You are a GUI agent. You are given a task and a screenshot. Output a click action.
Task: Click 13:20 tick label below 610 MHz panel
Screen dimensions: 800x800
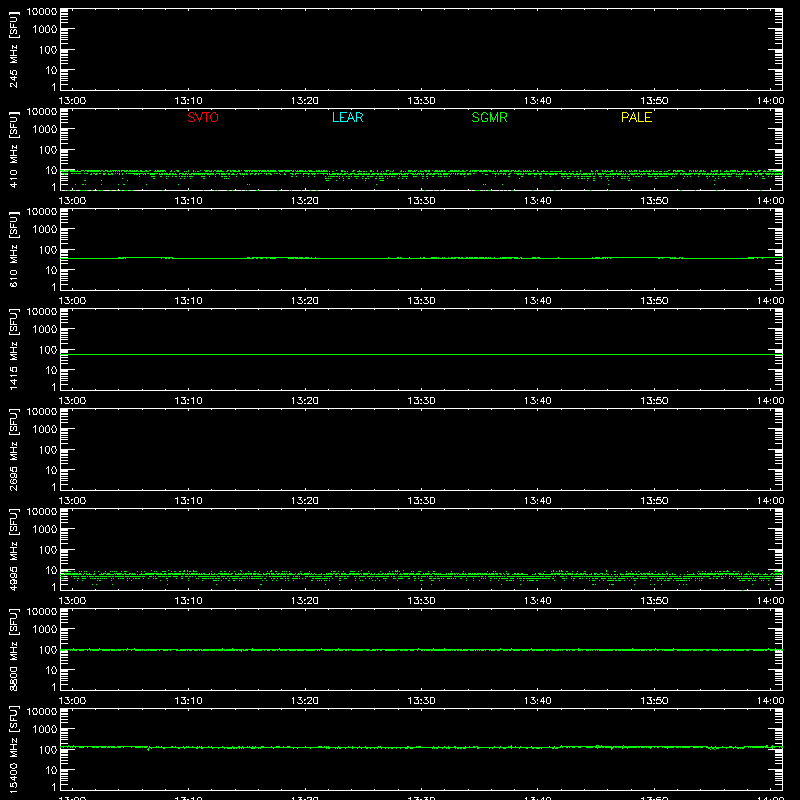click(305, 301)
